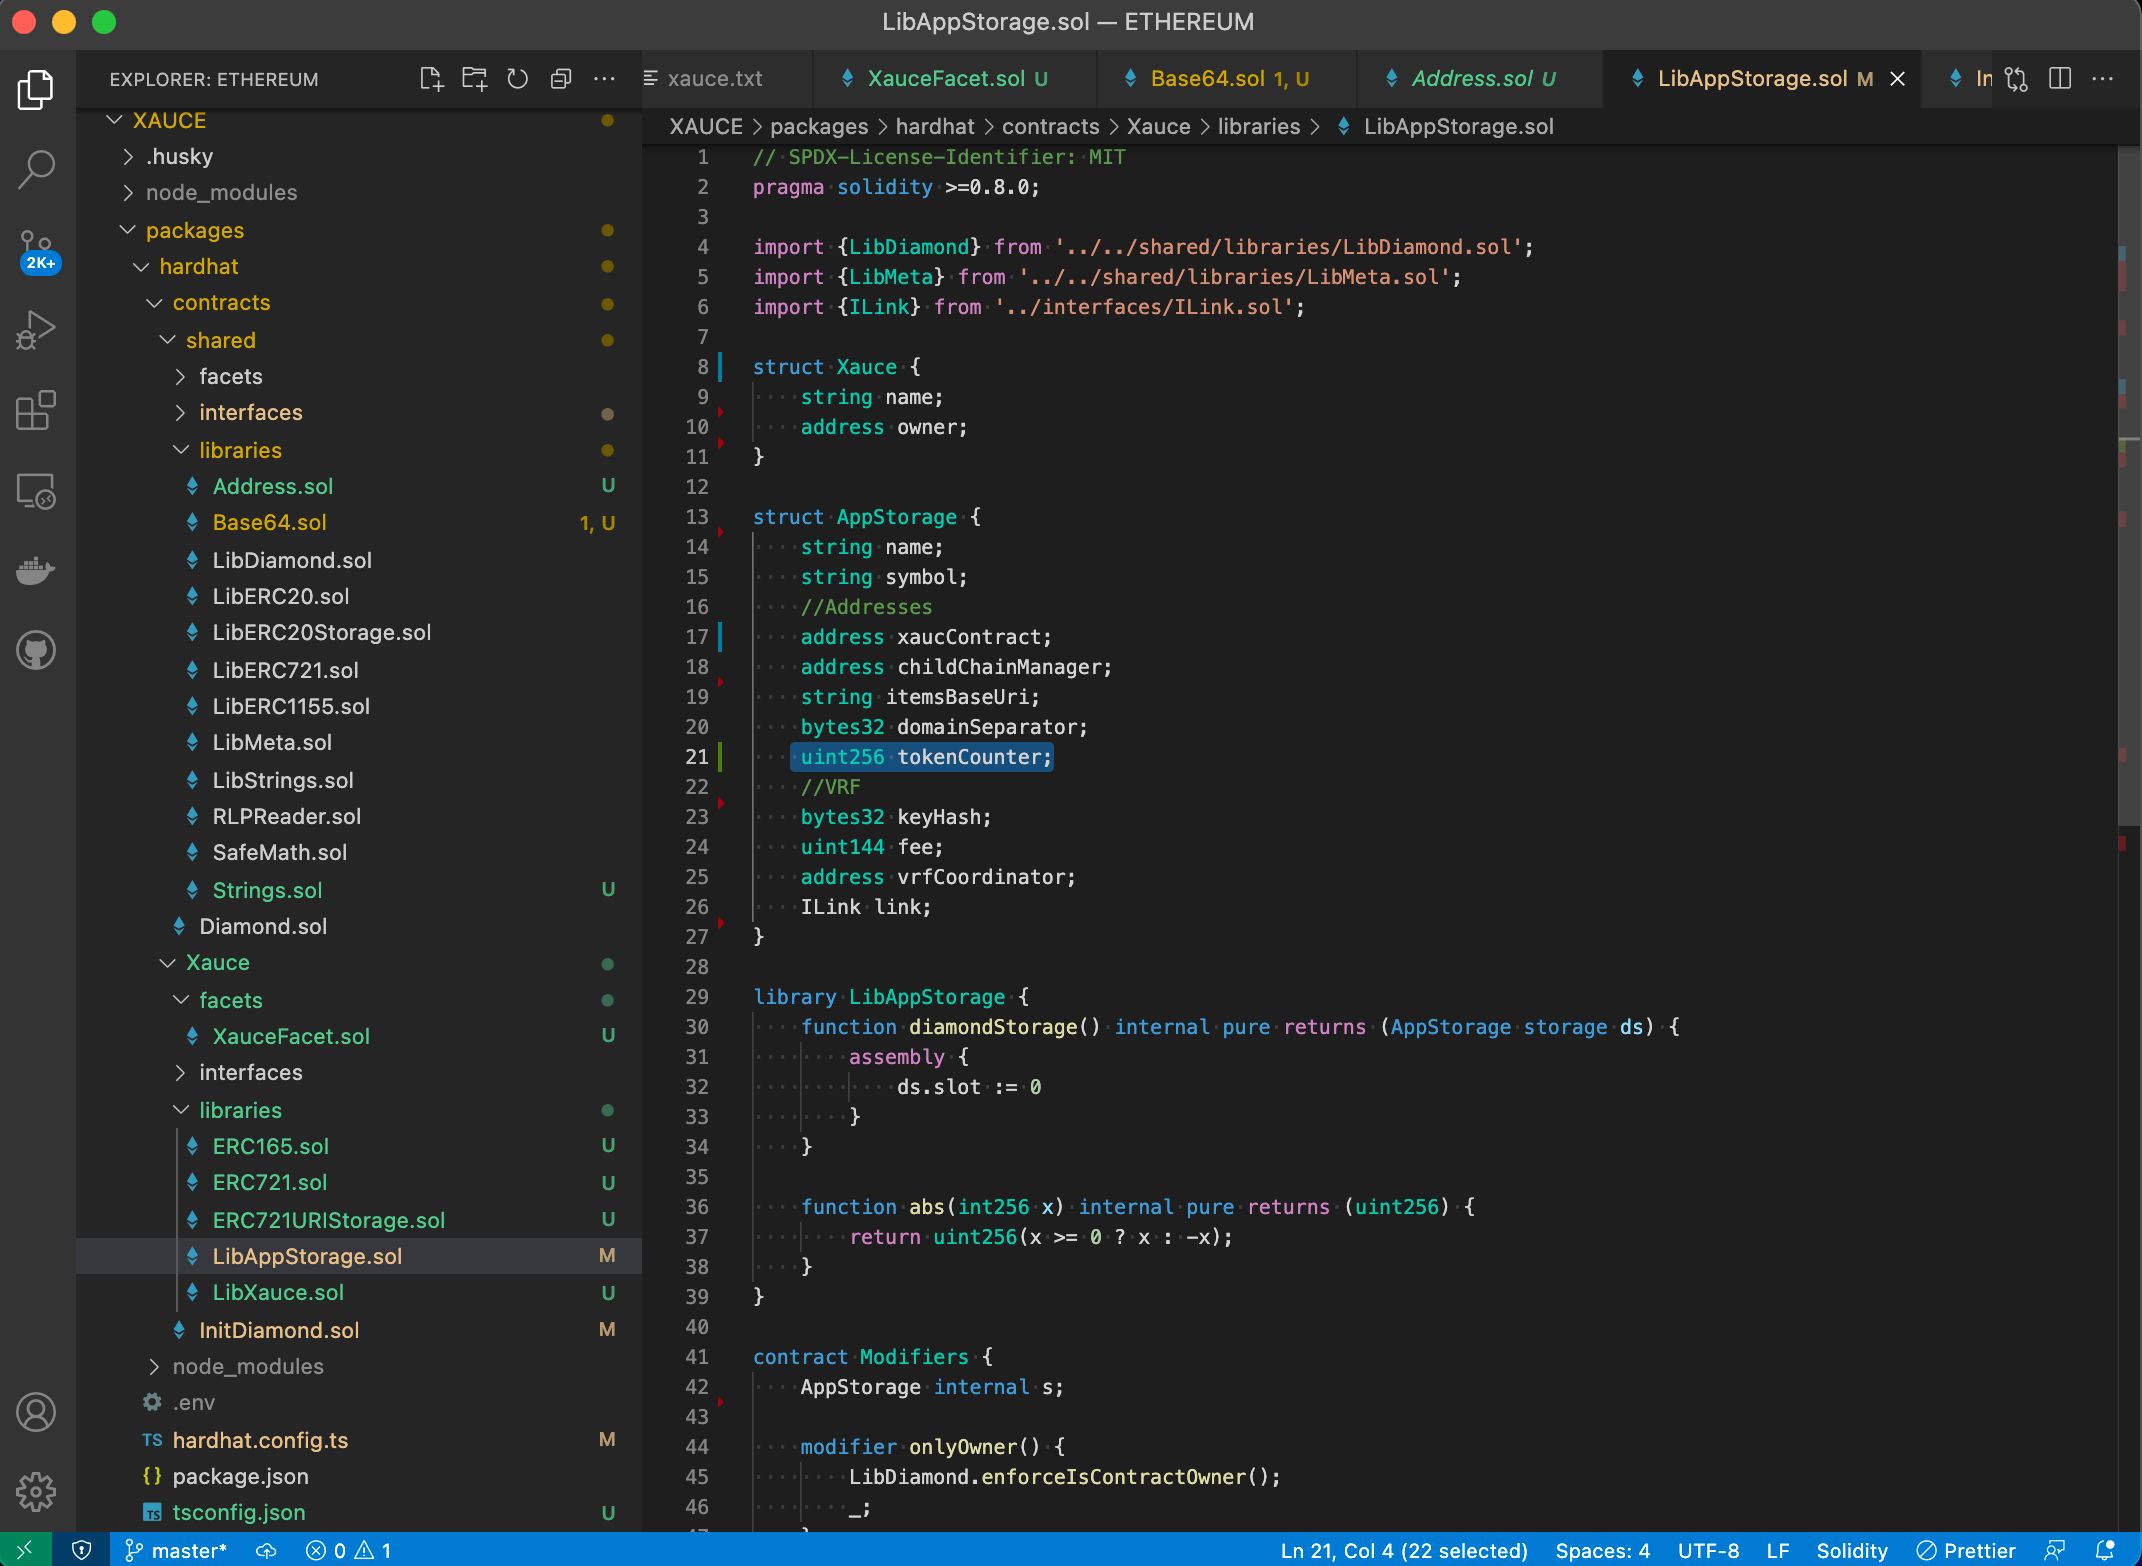Change indentation via Spaces: 4
This screenshot has width=2142, height=1566.
[x=1602, y=1550]
